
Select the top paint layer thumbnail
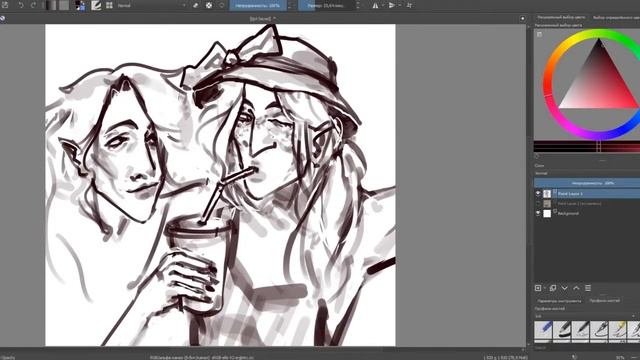point(547,193)
